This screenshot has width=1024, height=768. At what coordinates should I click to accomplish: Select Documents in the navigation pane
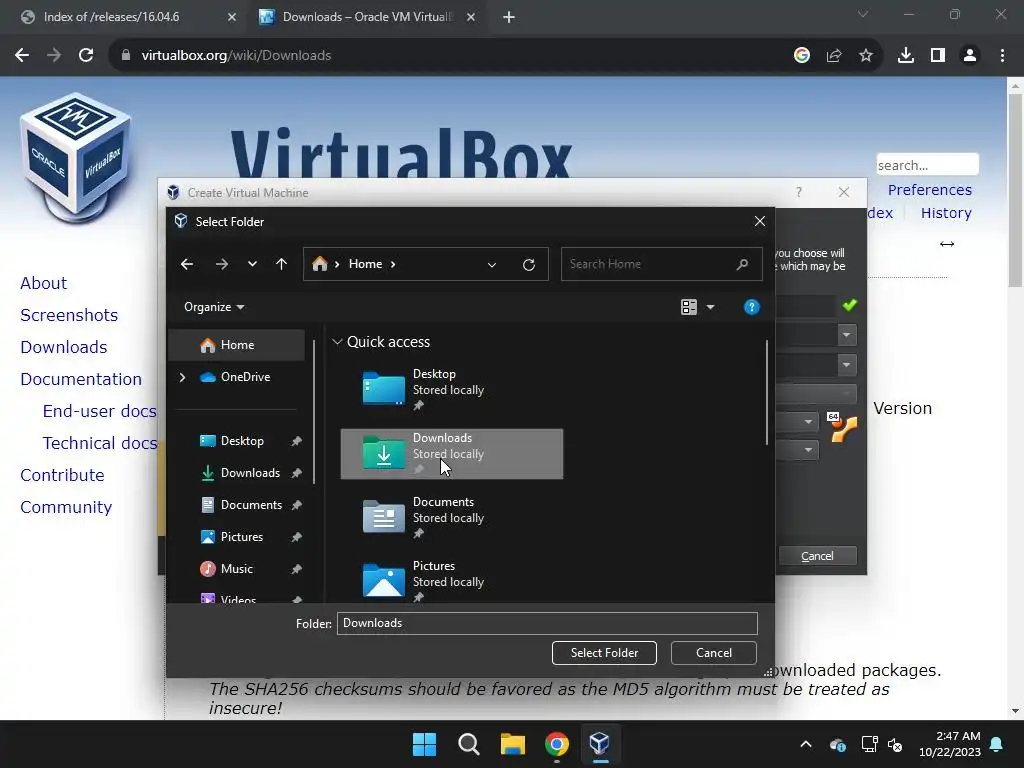(x=251, y=505)
